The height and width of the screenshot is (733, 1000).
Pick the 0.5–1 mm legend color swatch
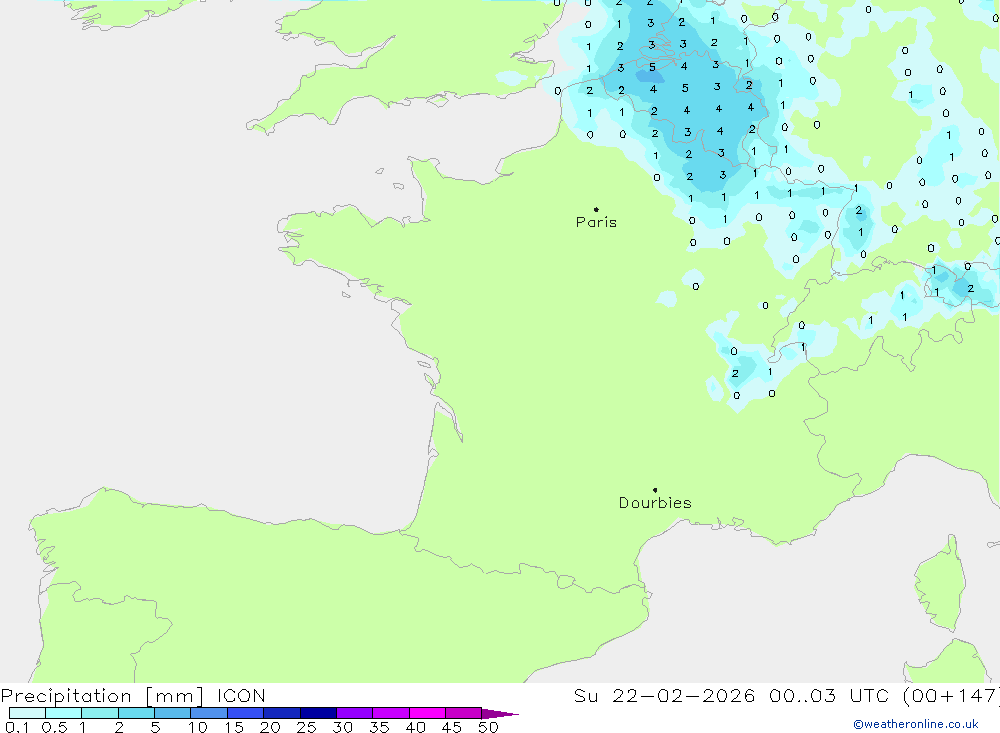(64, 713)
